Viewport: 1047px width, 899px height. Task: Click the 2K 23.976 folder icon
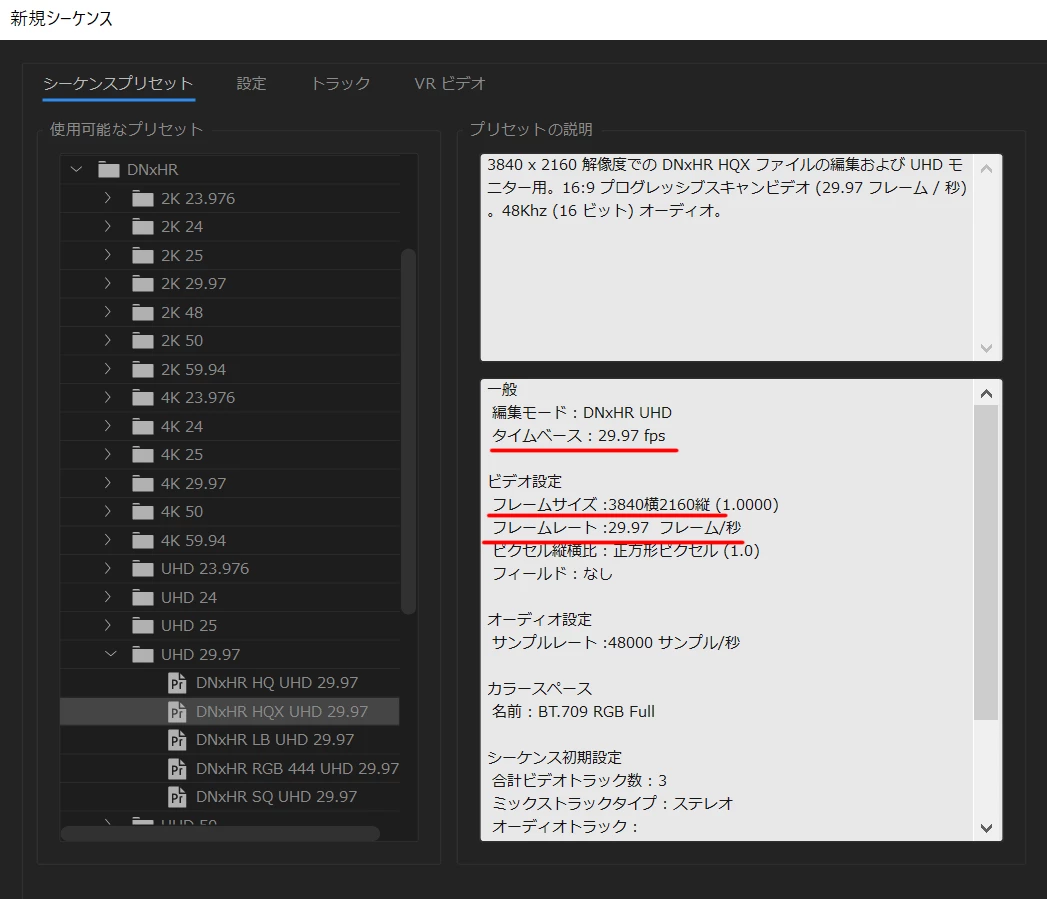[143, 198]
